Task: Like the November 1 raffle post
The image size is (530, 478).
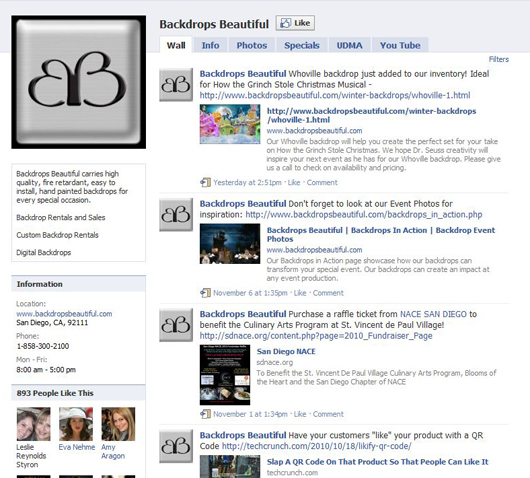Action: [x=300, y=414]
